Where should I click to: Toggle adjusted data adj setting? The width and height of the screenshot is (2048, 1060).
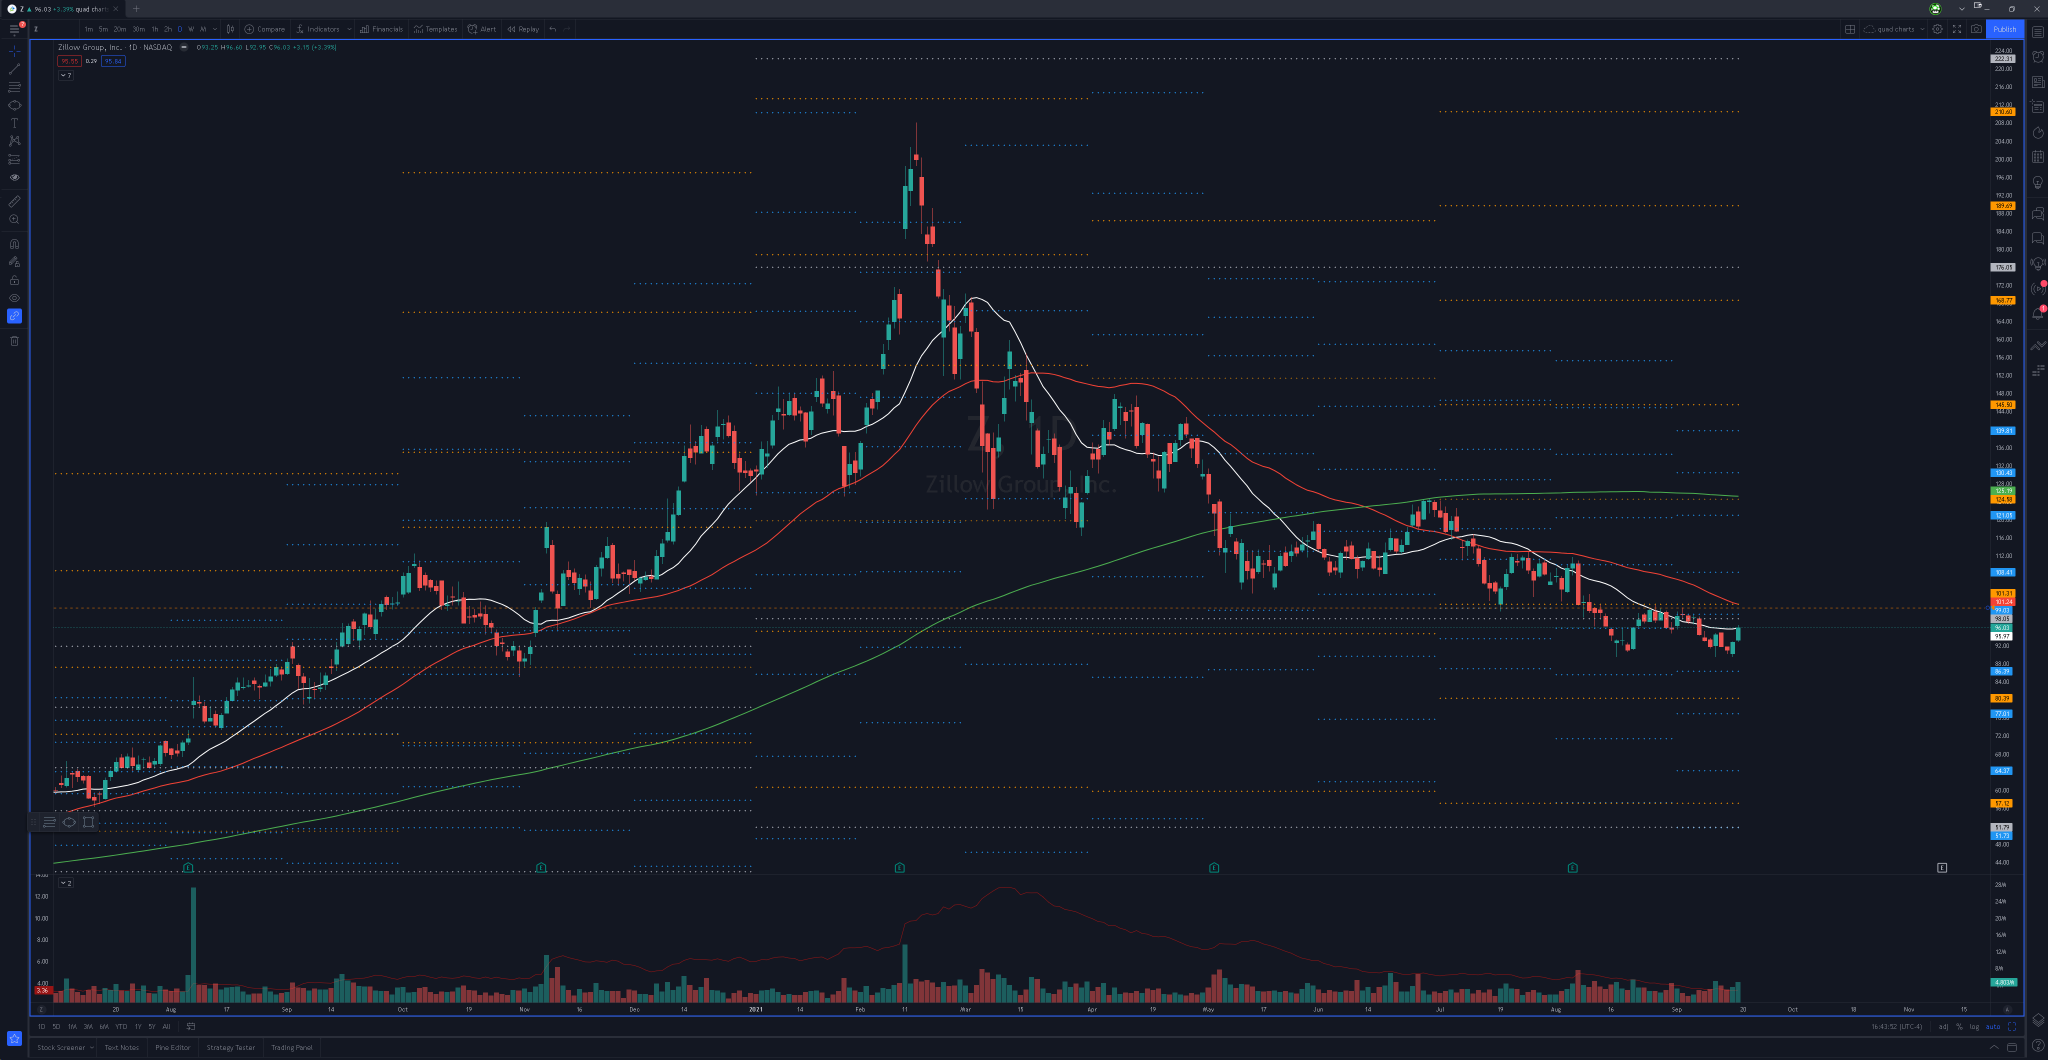(1943, 1026)
